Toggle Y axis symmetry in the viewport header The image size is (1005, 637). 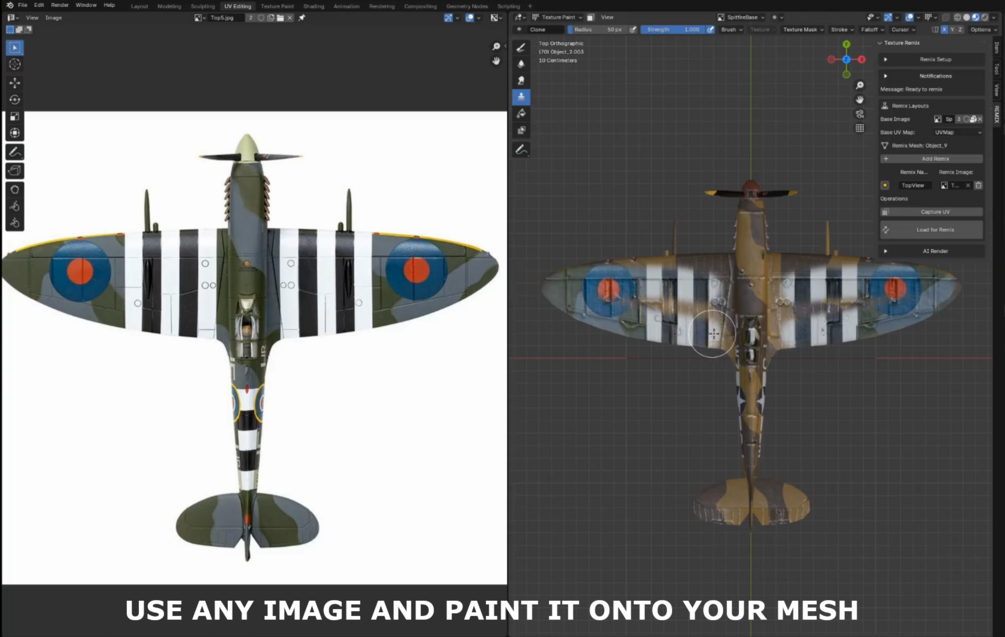(x=952, y=29)
